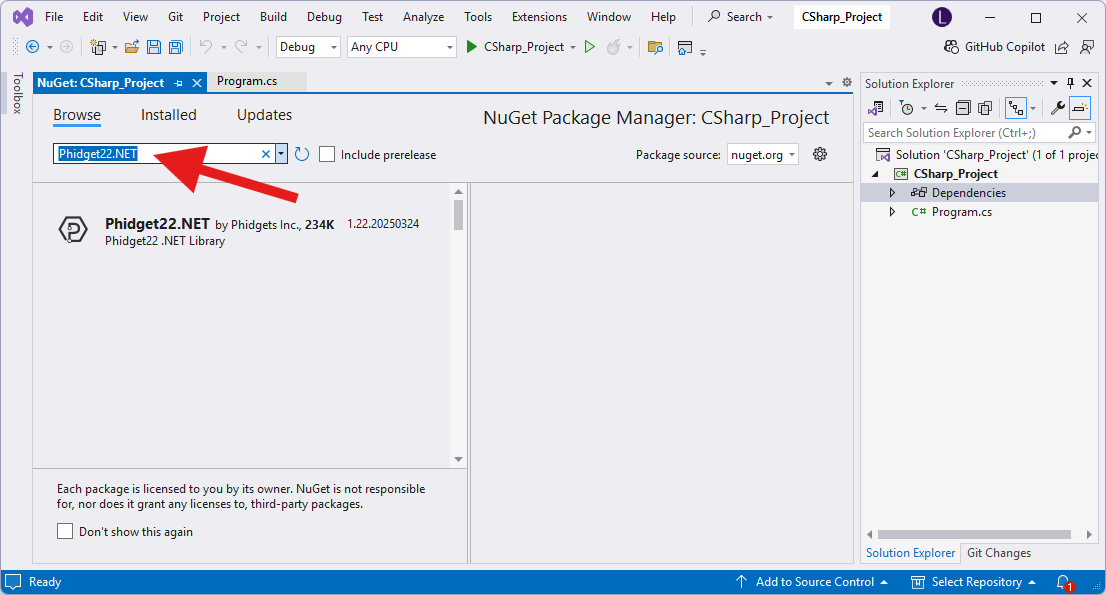Open the File menu
The width and height of the screenshot is (1106, 595).
[54, 17]
